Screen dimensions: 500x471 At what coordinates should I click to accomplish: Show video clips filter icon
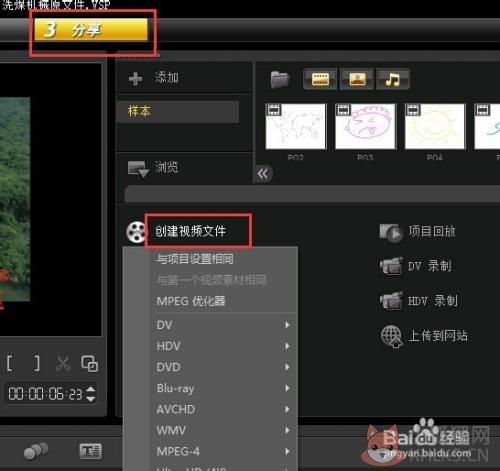320,79
